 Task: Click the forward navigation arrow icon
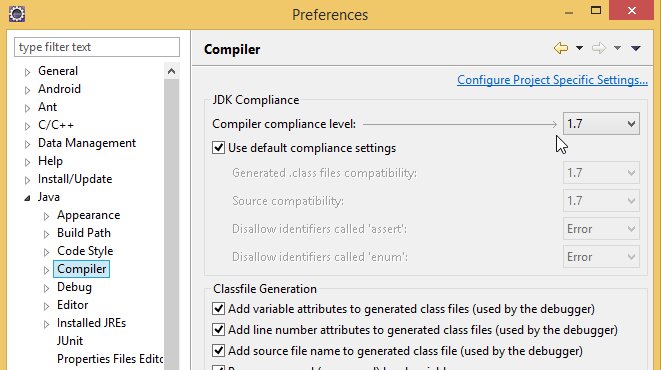point(599,48)
